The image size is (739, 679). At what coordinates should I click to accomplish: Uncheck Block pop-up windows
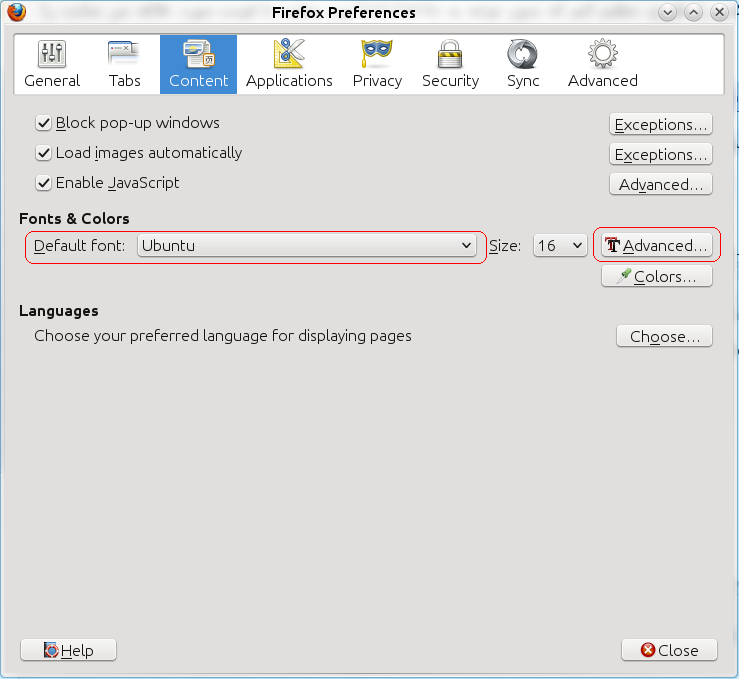tap(43, 123)
